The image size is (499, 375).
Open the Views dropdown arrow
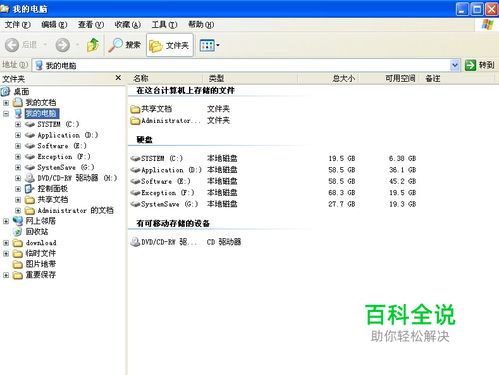pyautogui.click(x=218, y=45)
